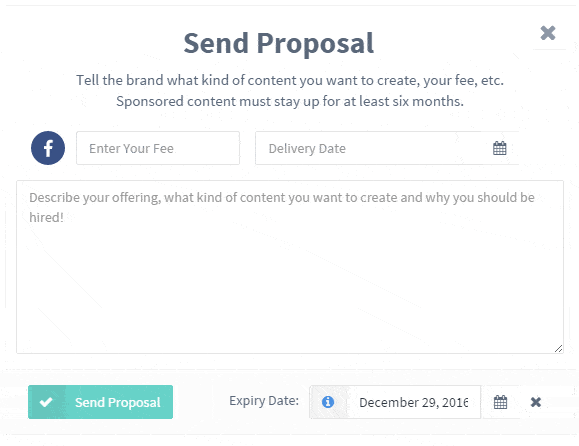This screenshot has width=579, height=446.
Task: Clear the Expiry Date with X icon
Action: point(536,402)
